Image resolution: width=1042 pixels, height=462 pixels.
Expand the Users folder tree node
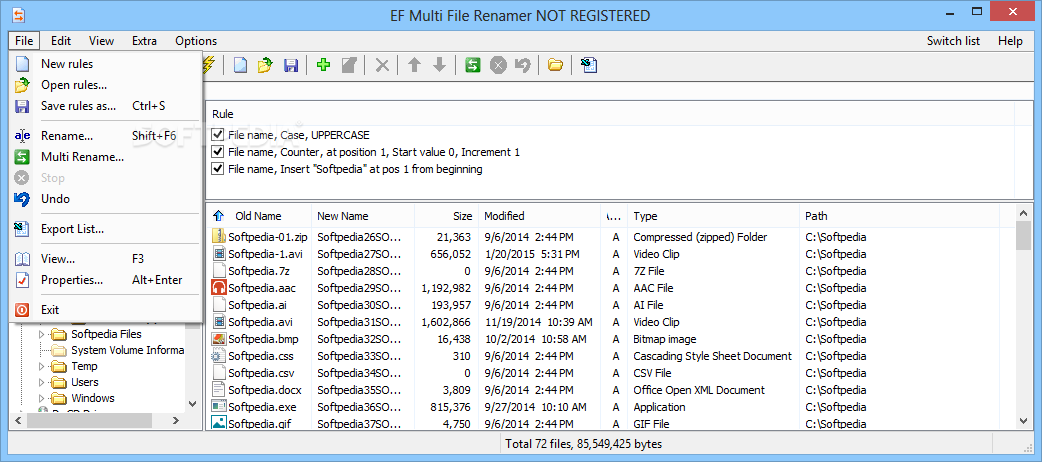point(42,382)
